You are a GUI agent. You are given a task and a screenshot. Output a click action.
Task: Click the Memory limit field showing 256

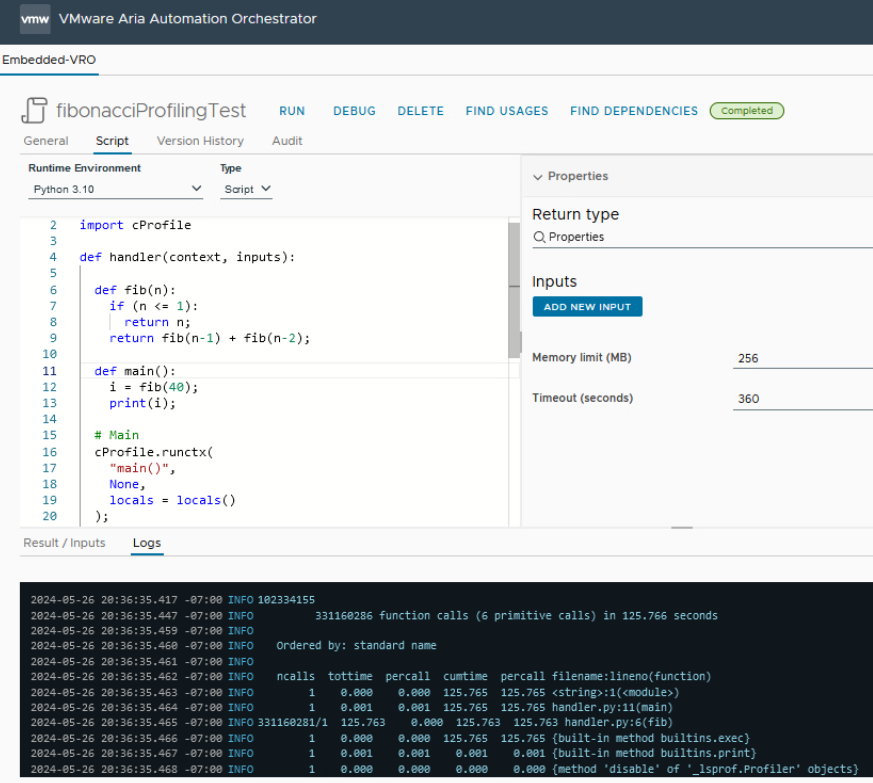[802, 359]
